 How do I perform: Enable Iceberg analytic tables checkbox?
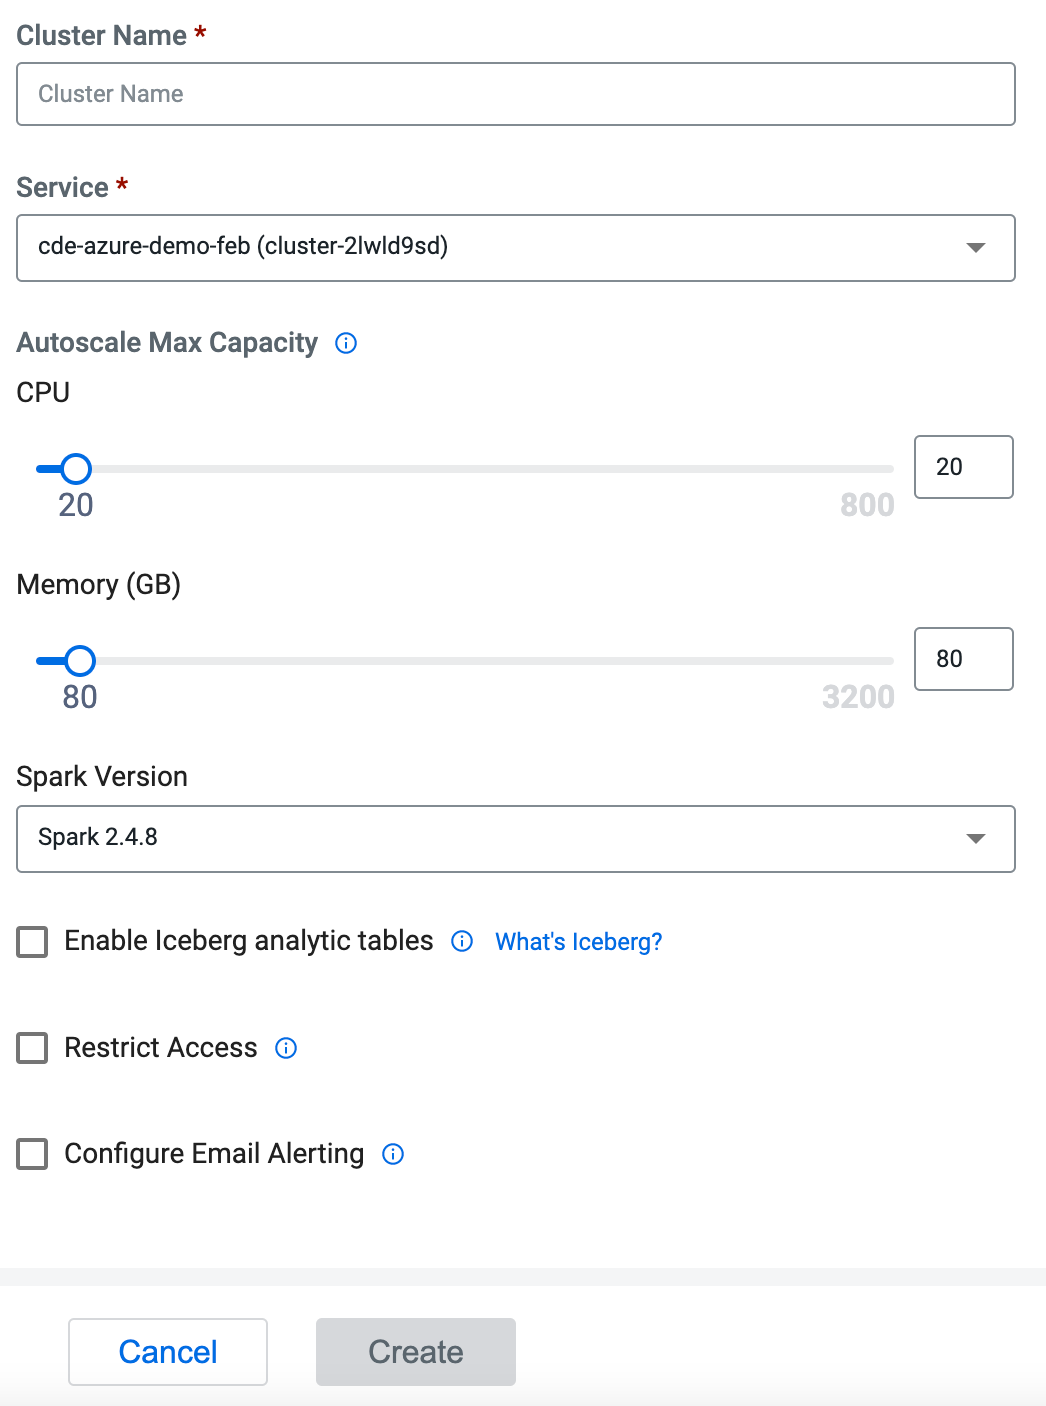[33, 942]
